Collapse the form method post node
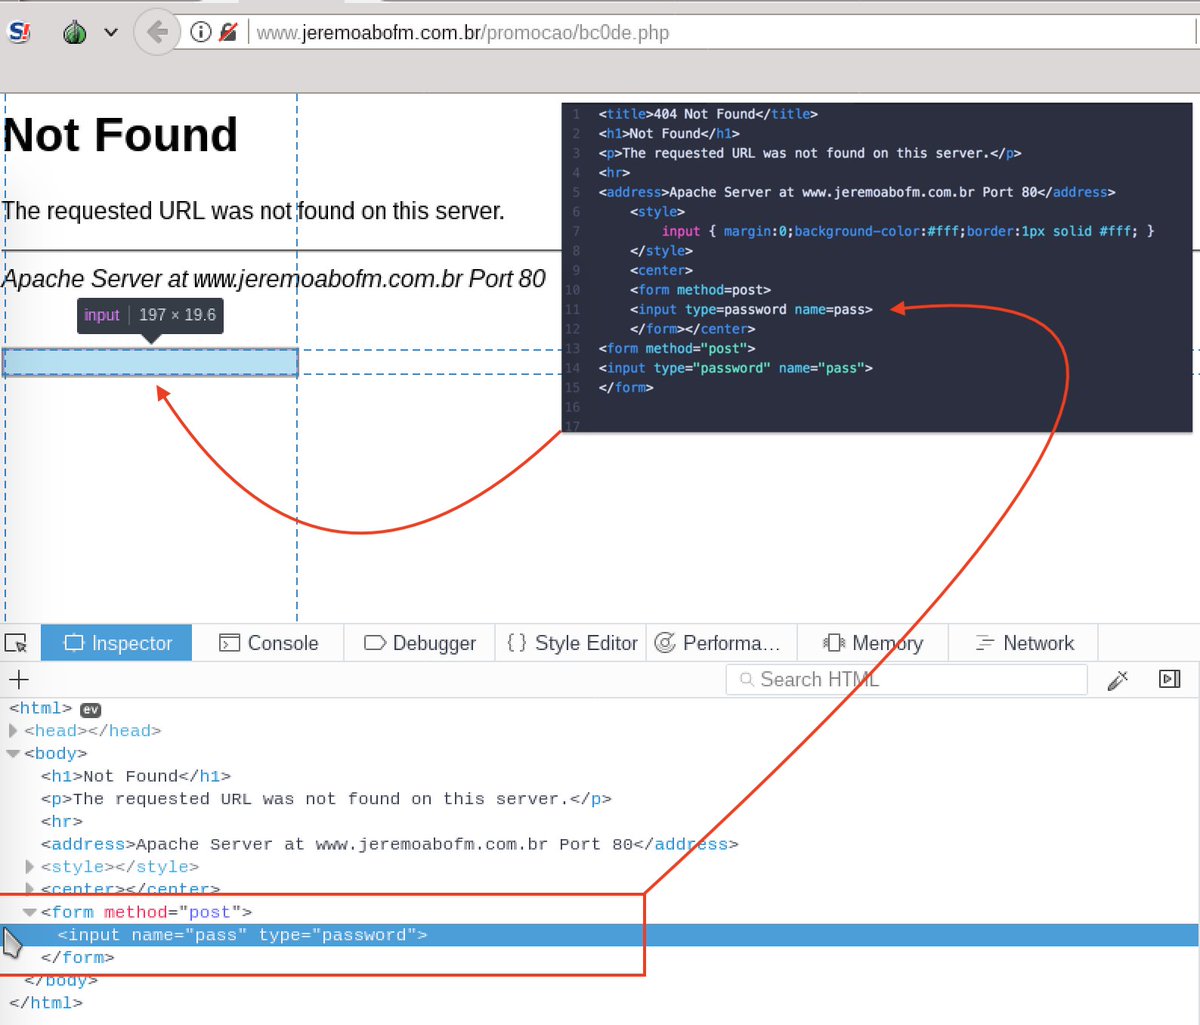1200x1025 pixels. tap(30, 911)
